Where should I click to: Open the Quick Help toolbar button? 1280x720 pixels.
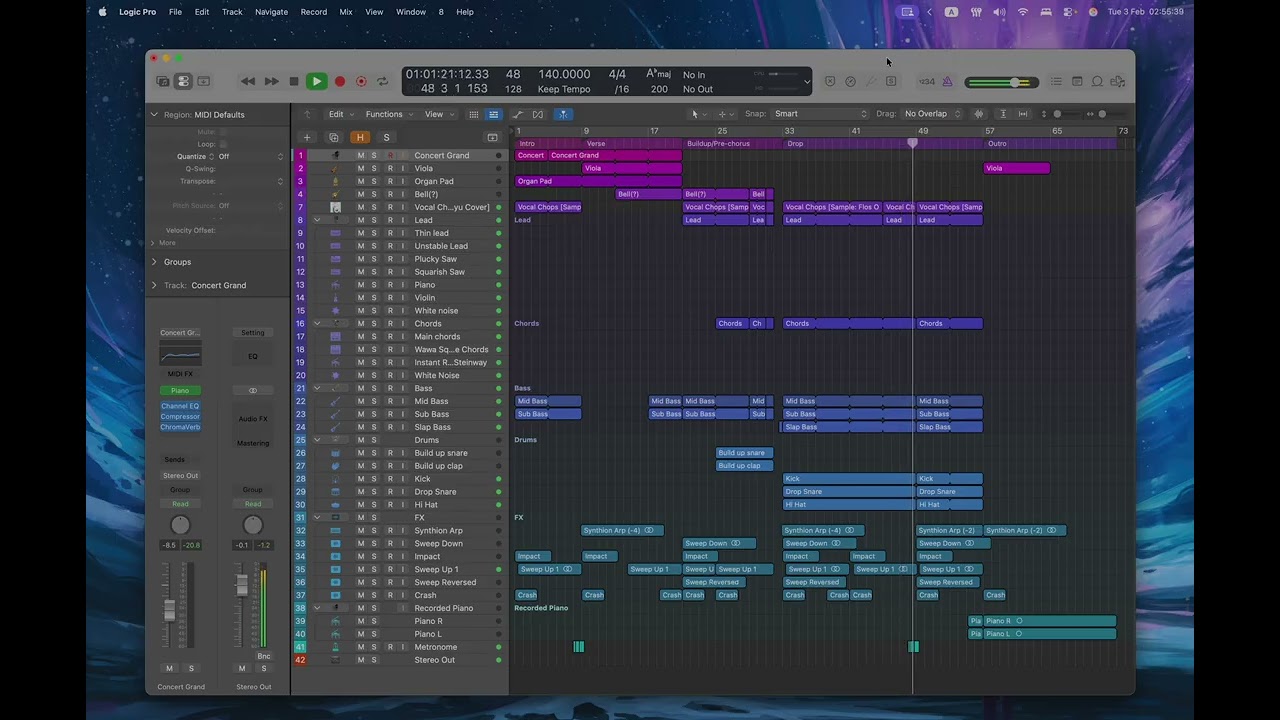(204, 81)
